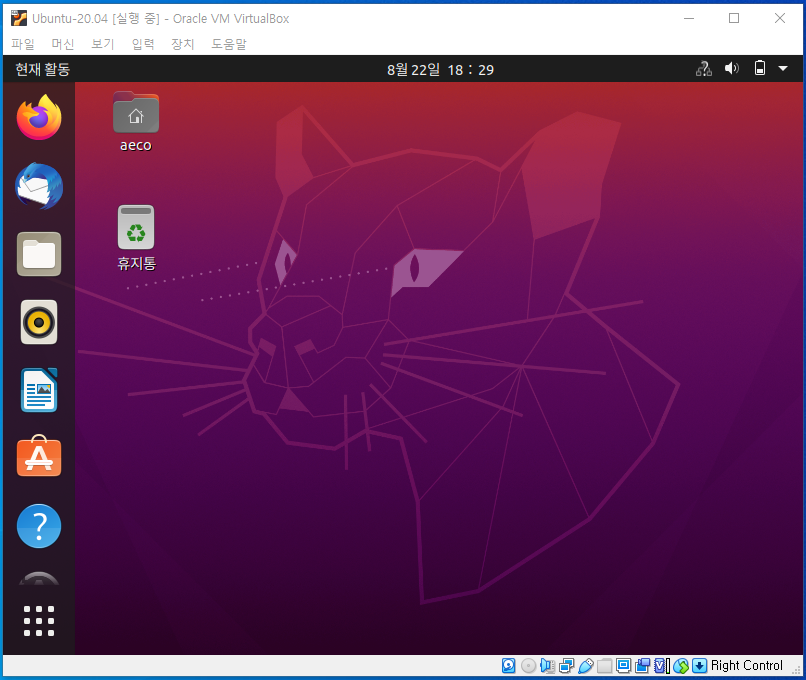
Task: Open Ubuntu Software store
Action: [39, 456]
